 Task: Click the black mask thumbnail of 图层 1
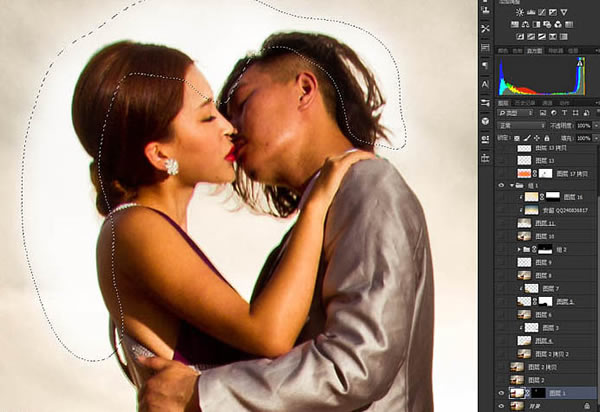(x=538, y=393)
